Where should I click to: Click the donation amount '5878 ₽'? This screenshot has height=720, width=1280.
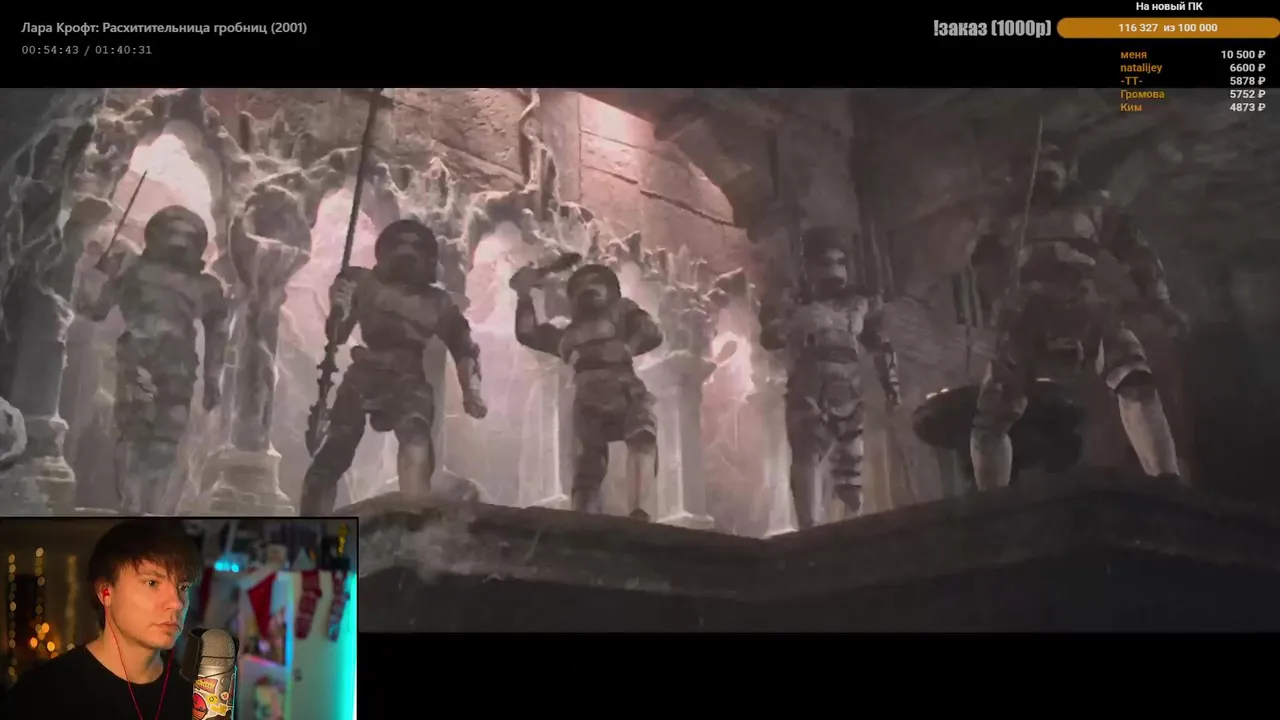tap(1247, 81)
